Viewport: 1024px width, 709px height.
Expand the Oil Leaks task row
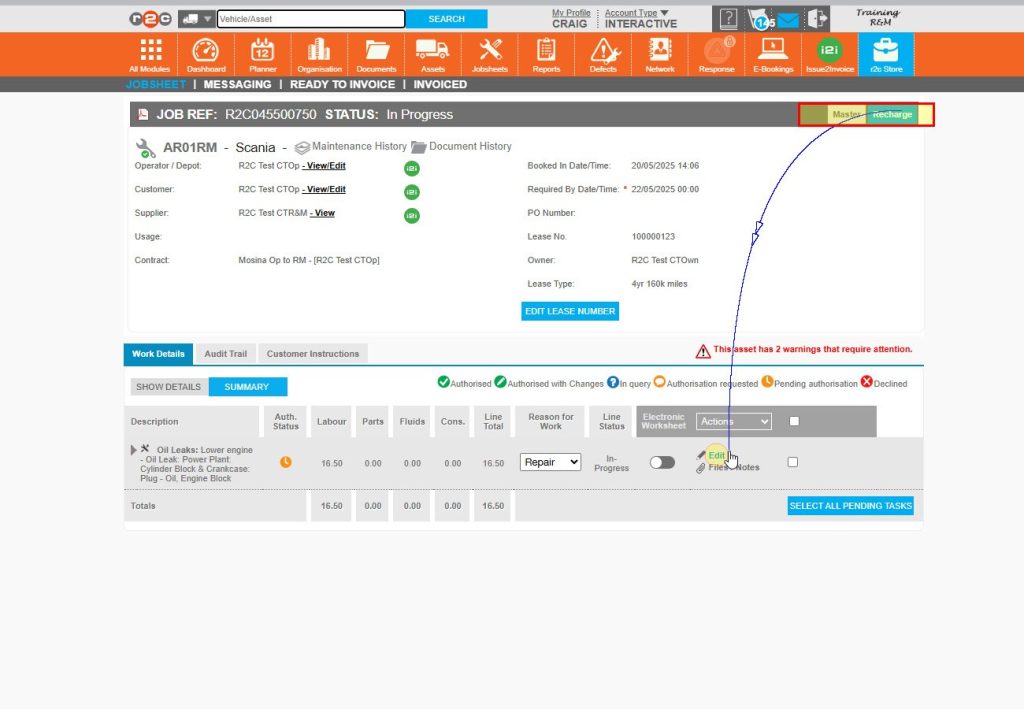[134, 450]
